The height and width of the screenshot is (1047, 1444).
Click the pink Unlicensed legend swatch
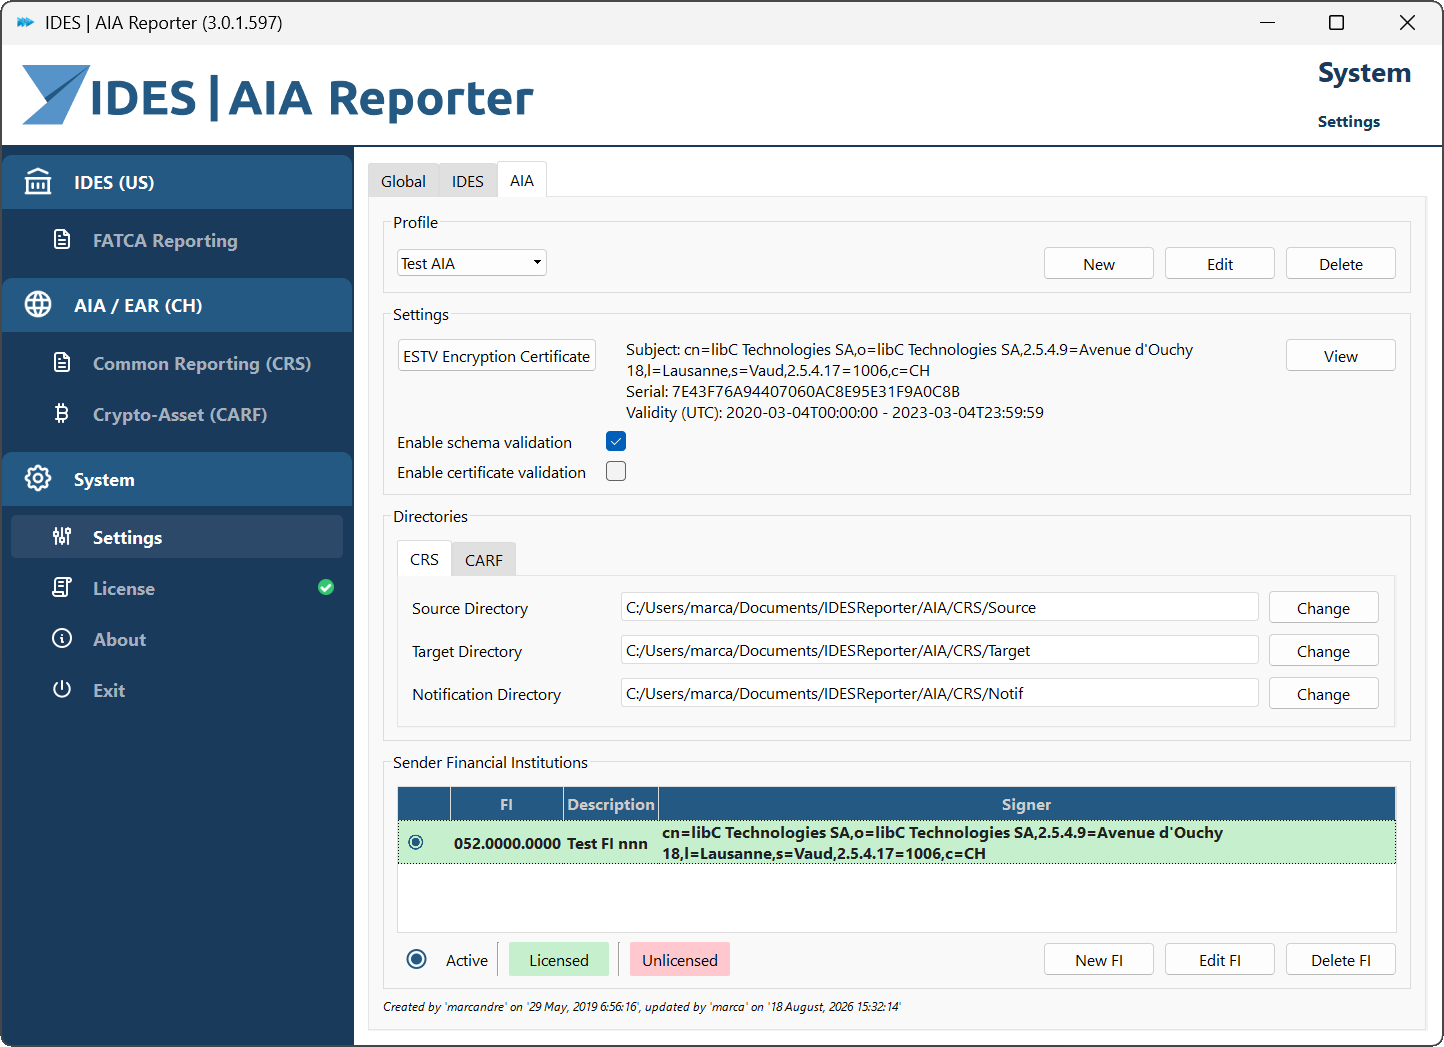pos(680,960)
